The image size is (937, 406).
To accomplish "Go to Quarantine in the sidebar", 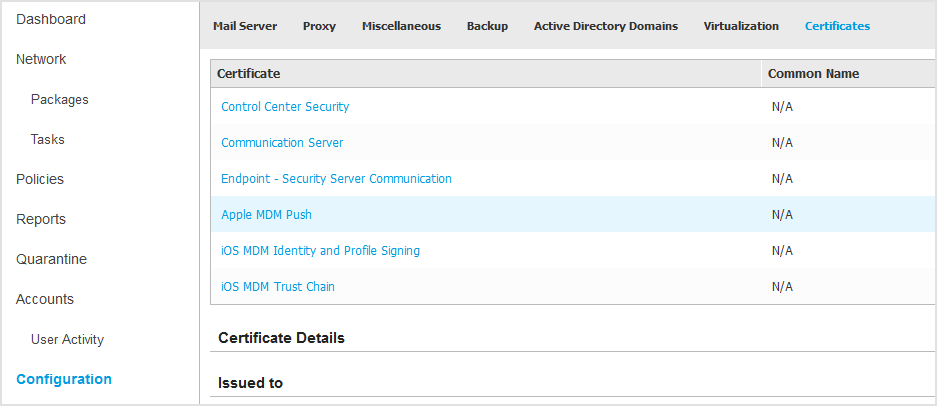I will tap(51, 259).
